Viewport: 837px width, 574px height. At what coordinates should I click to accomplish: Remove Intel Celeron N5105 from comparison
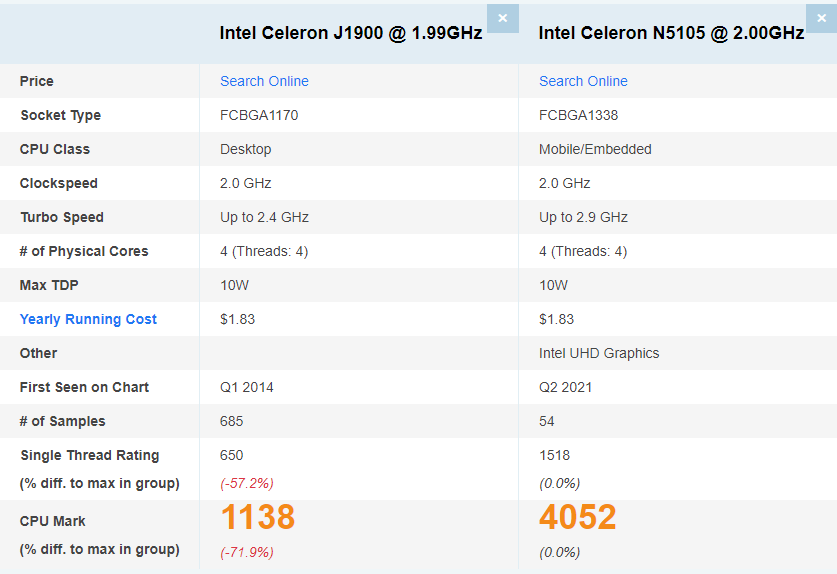(822, 18)
